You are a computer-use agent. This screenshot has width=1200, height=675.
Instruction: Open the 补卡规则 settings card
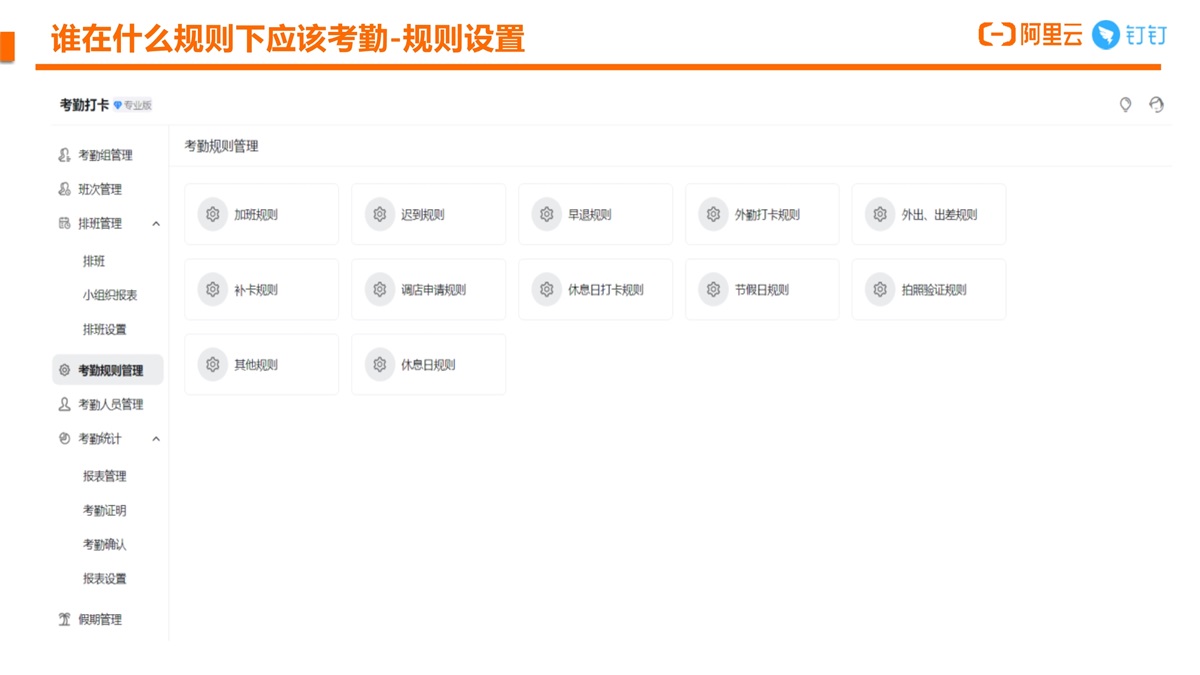click(x=261, y=290)
